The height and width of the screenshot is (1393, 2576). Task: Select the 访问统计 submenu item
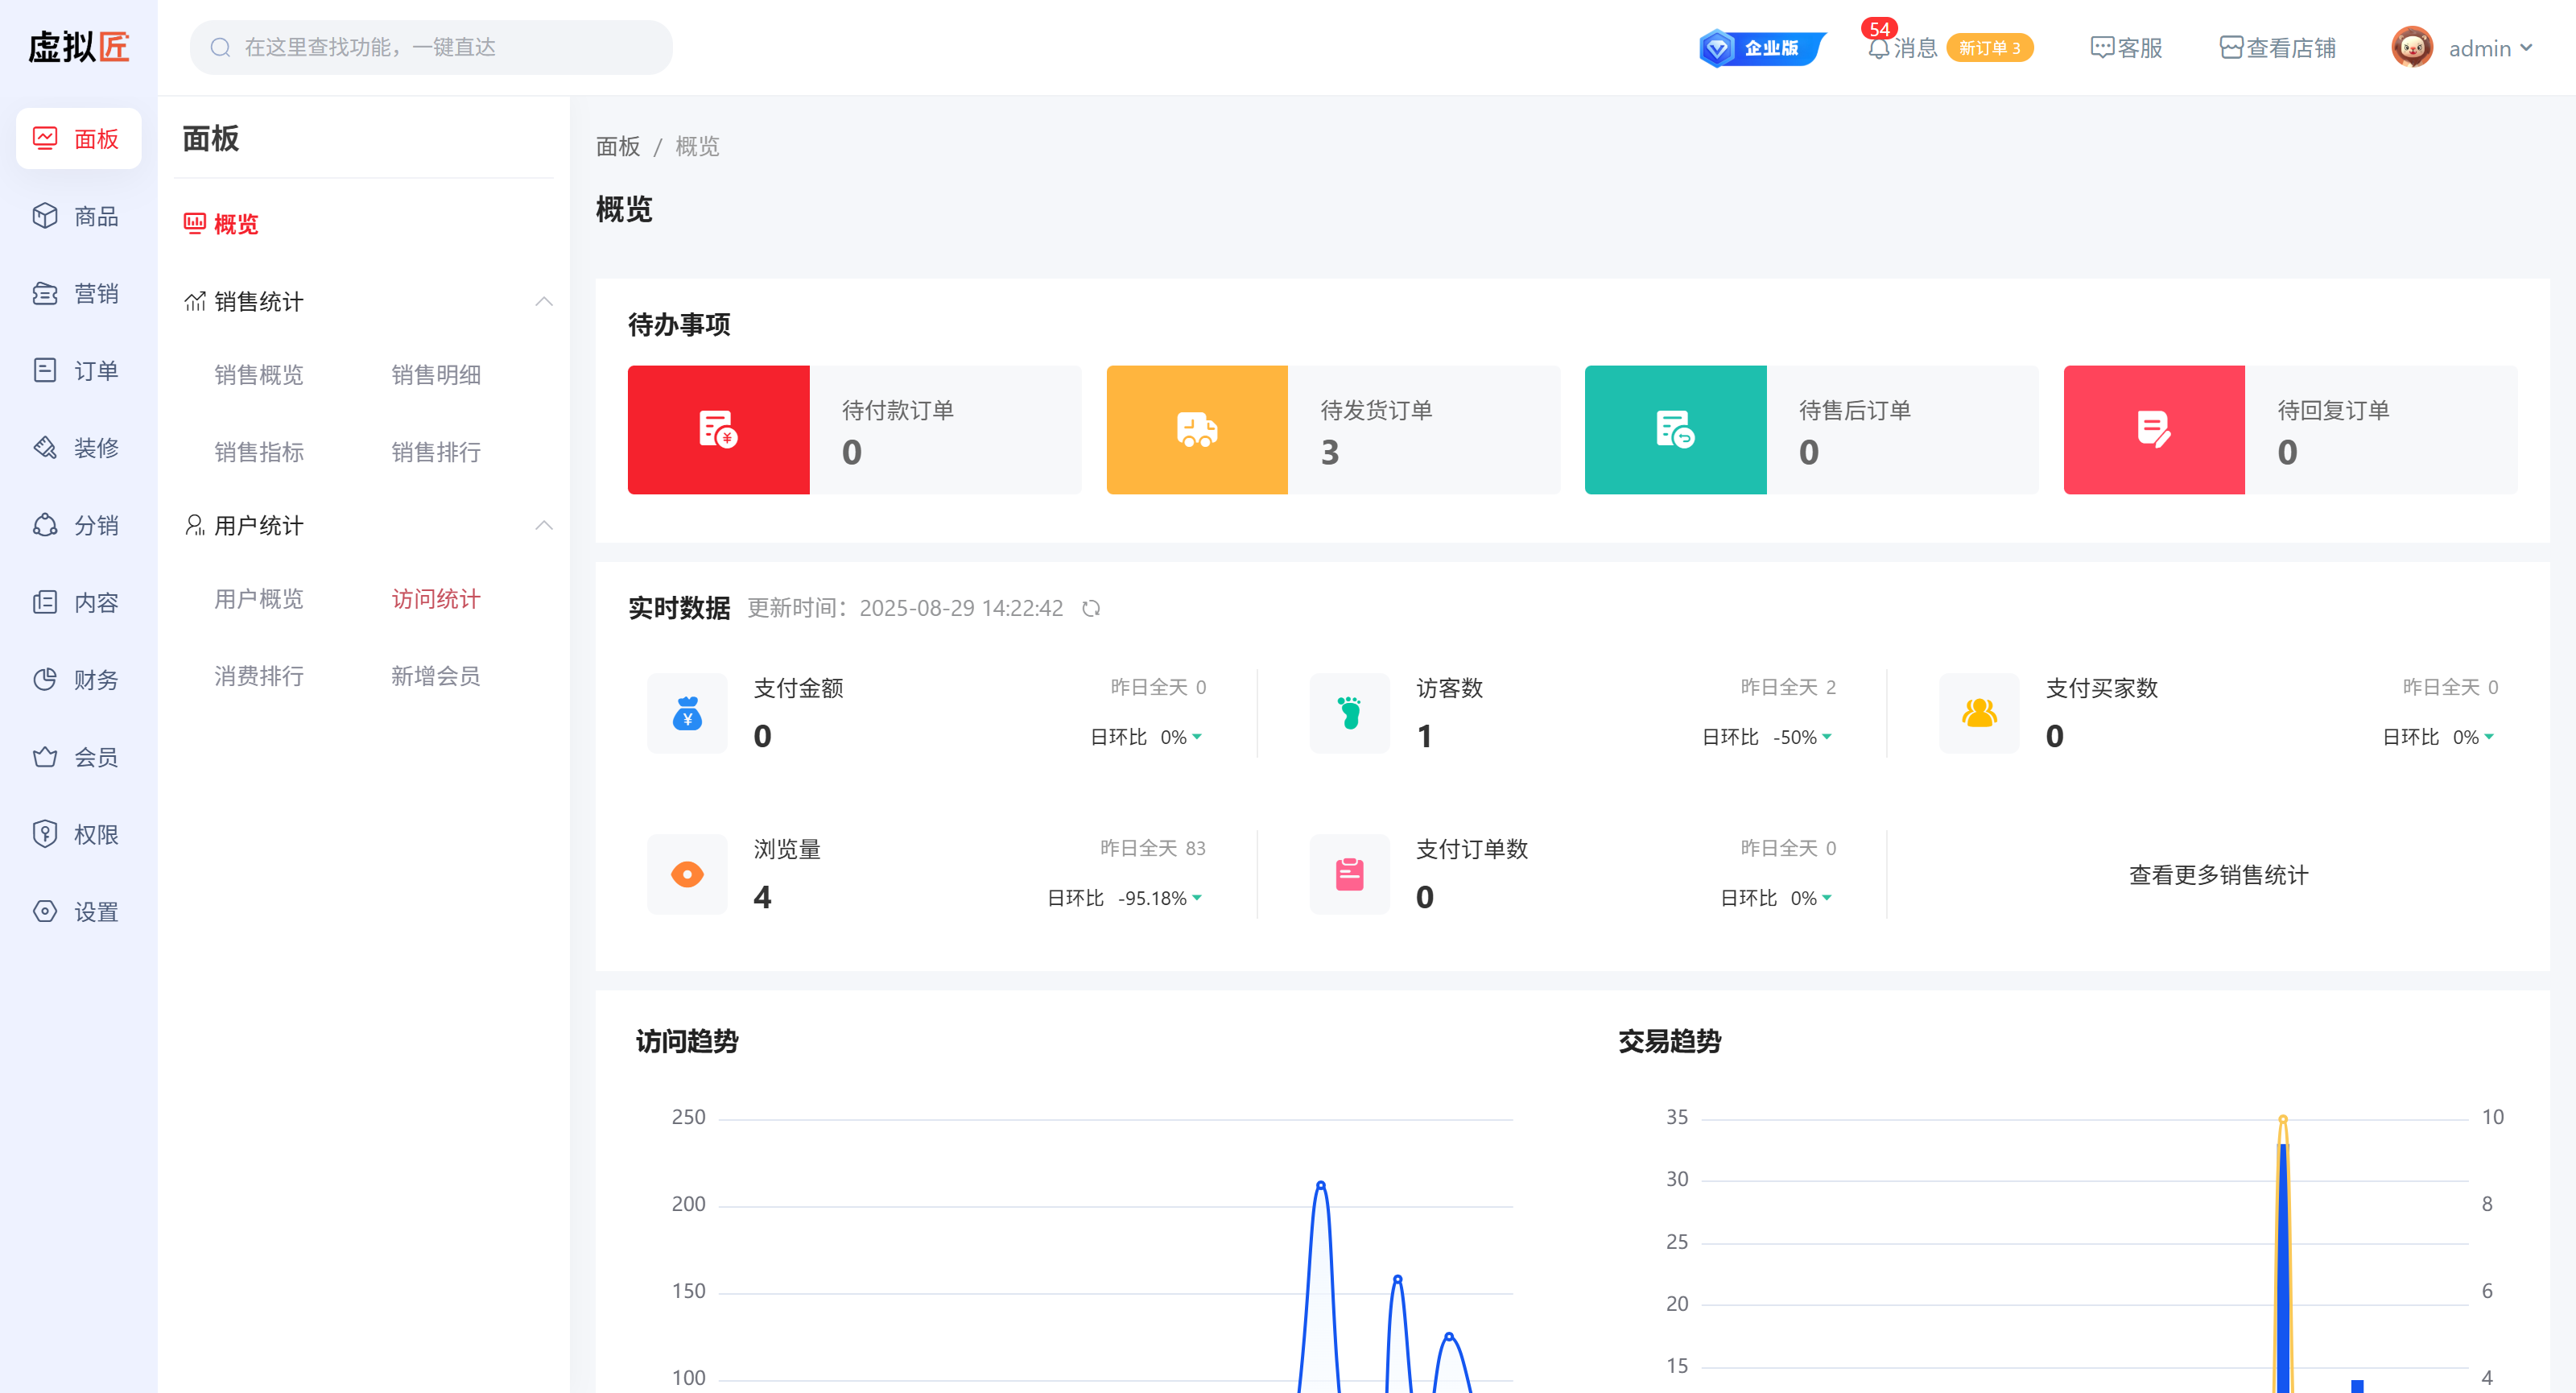point(436,599)
